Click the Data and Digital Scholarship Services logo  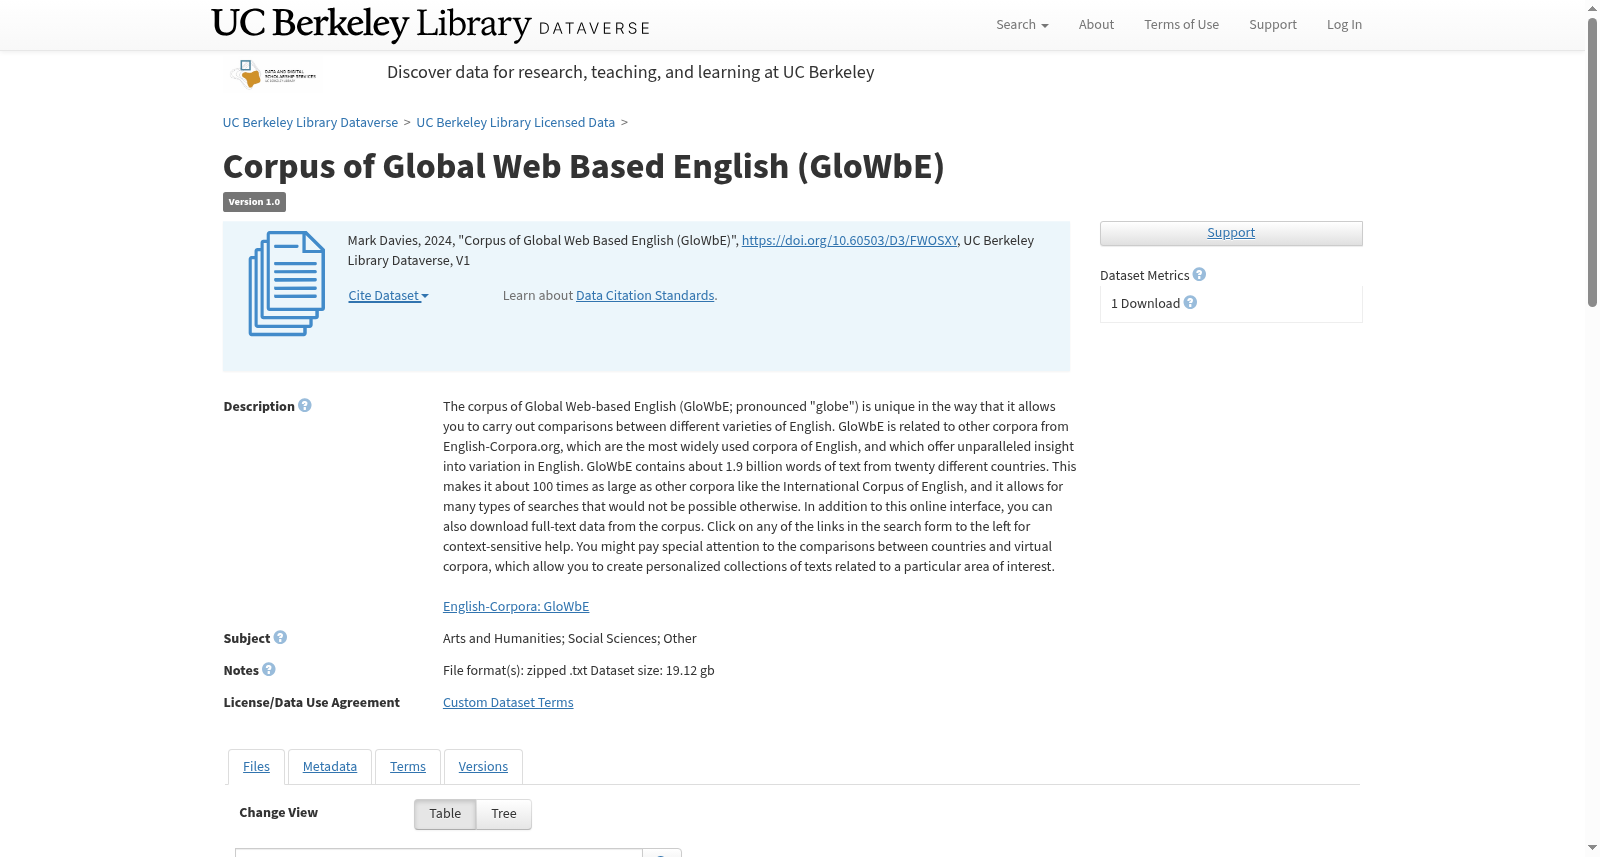tap(274, 74)
